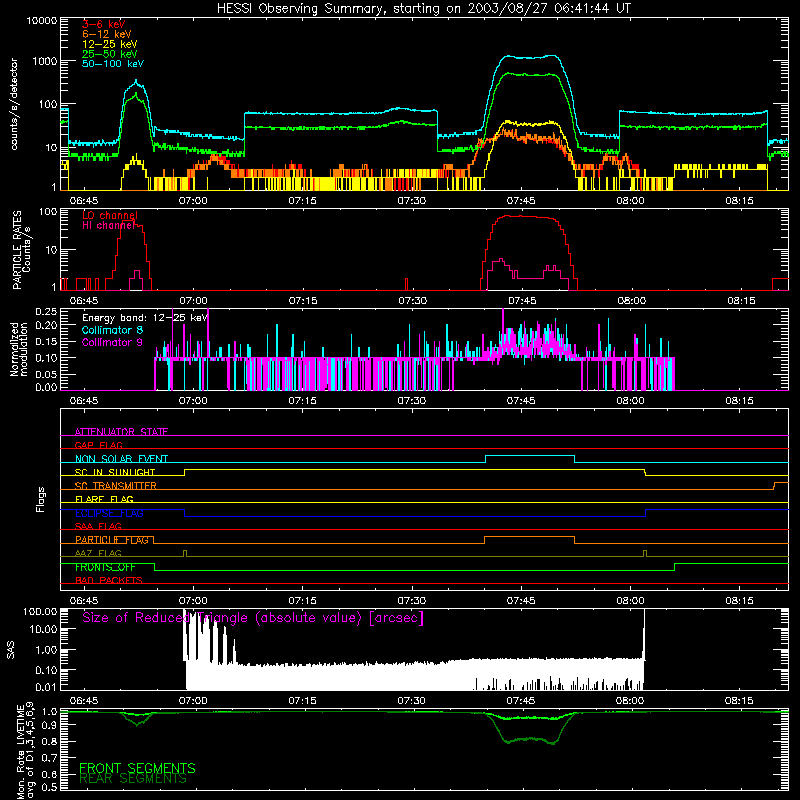This screenshot has height=800, width=800.
Task: Click the blue ECLIPSE_FLAG label
Action: (109, 513)
